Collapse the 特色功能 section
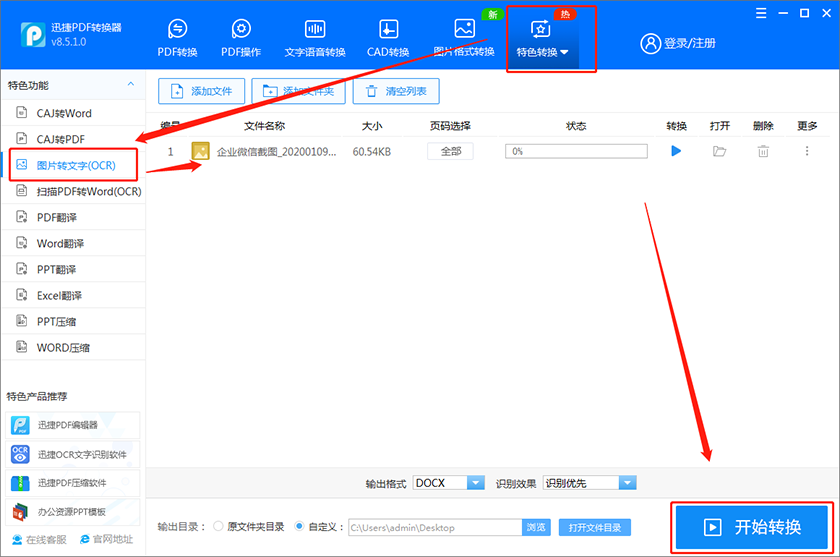840x557 pixels. coord(131,85)
